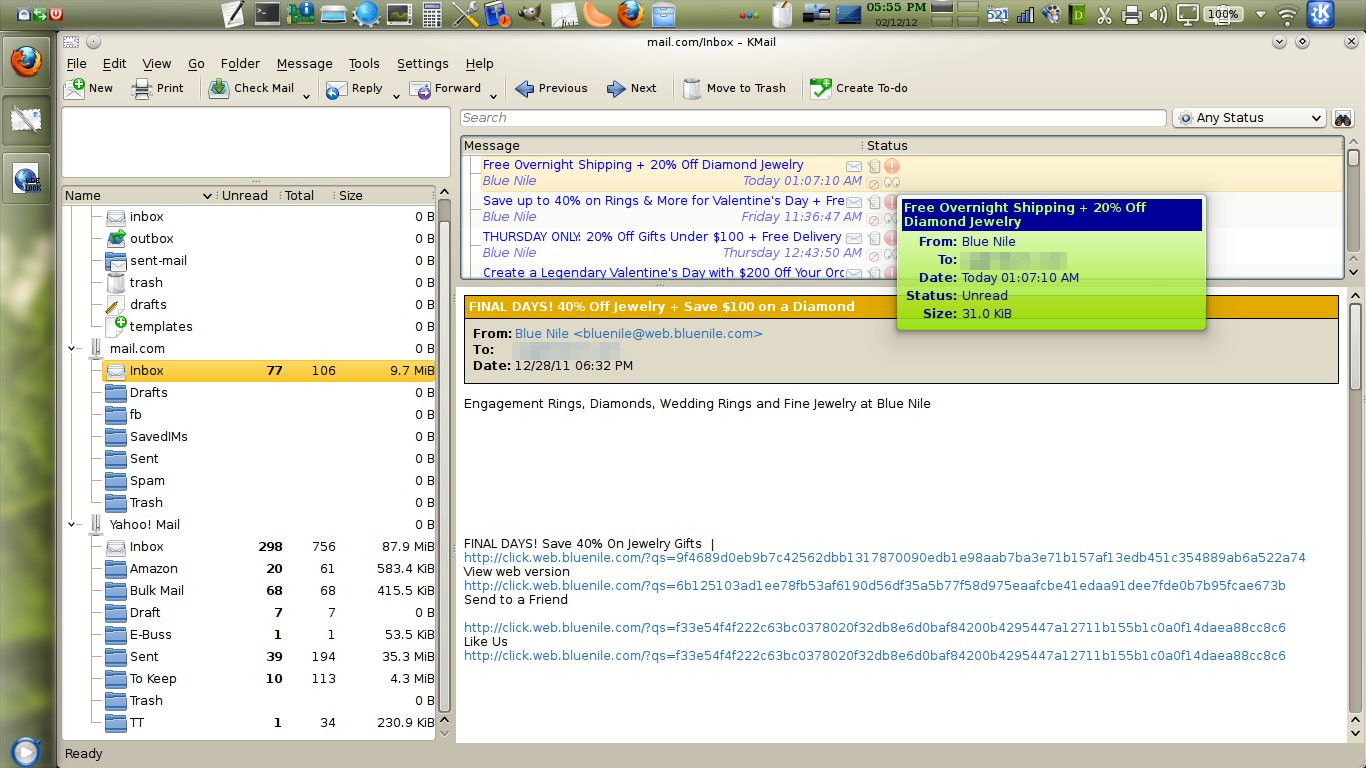
Task: Open the binoculars search dialog button
Action: click(1342, 118)
